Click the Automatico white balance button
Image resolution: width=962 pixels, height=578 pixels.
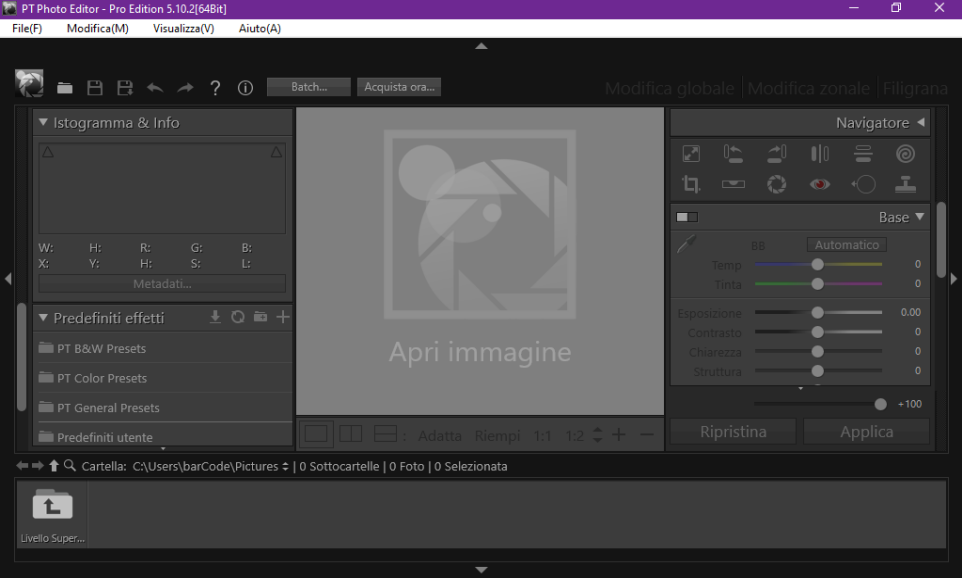[847, 245]
